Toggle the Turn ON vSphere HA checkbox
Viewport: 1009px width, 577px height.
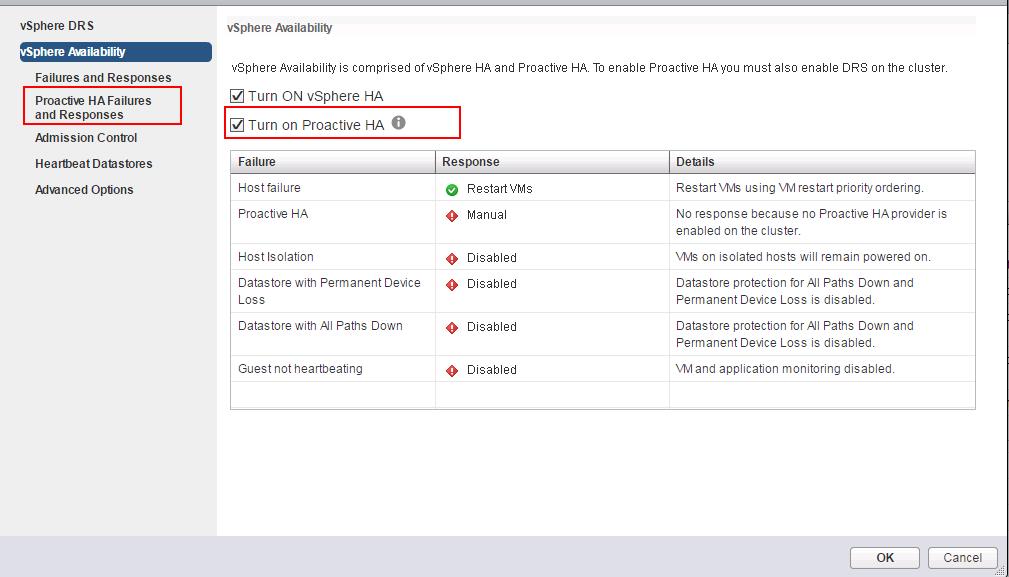(x=237, y=97)
